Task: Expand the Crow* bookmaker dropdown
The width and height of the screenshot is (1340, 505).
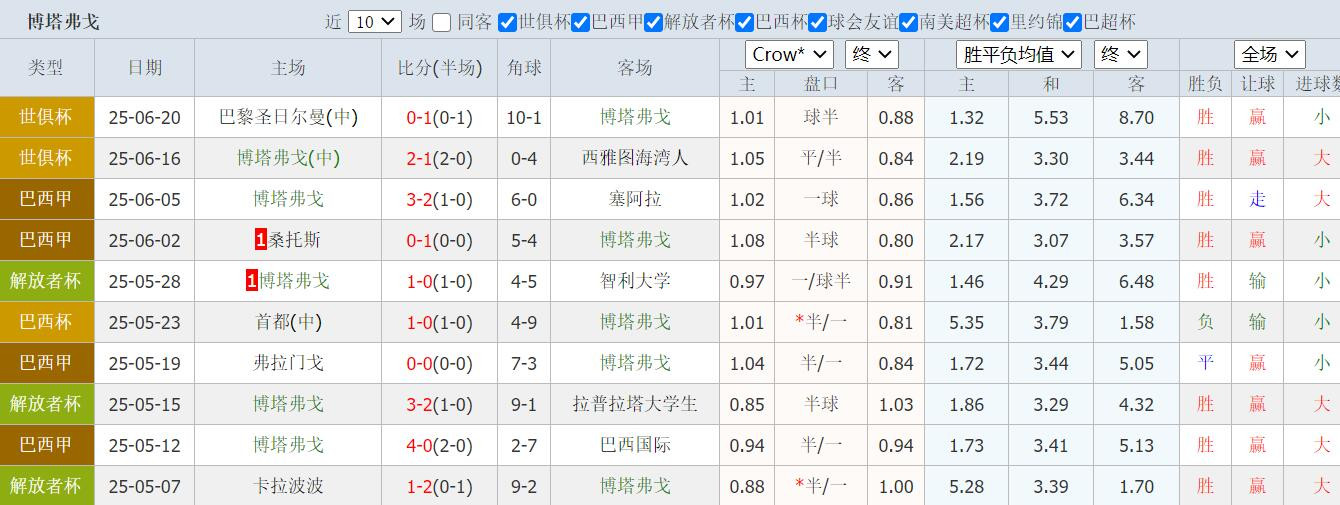Action: (x=789, y=54)
